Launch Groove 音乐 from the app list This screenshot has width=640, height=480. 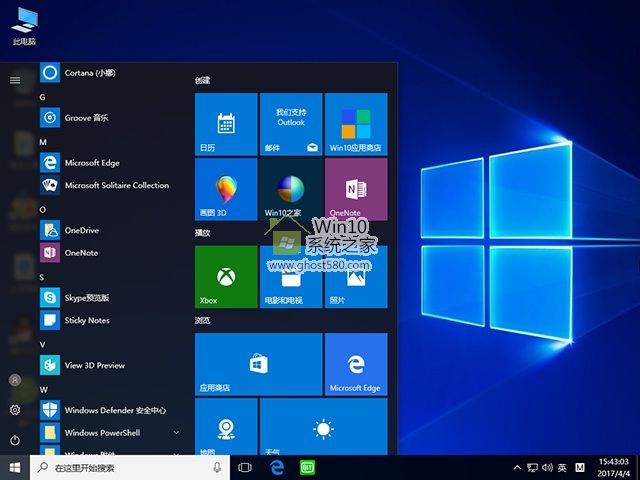86,118
